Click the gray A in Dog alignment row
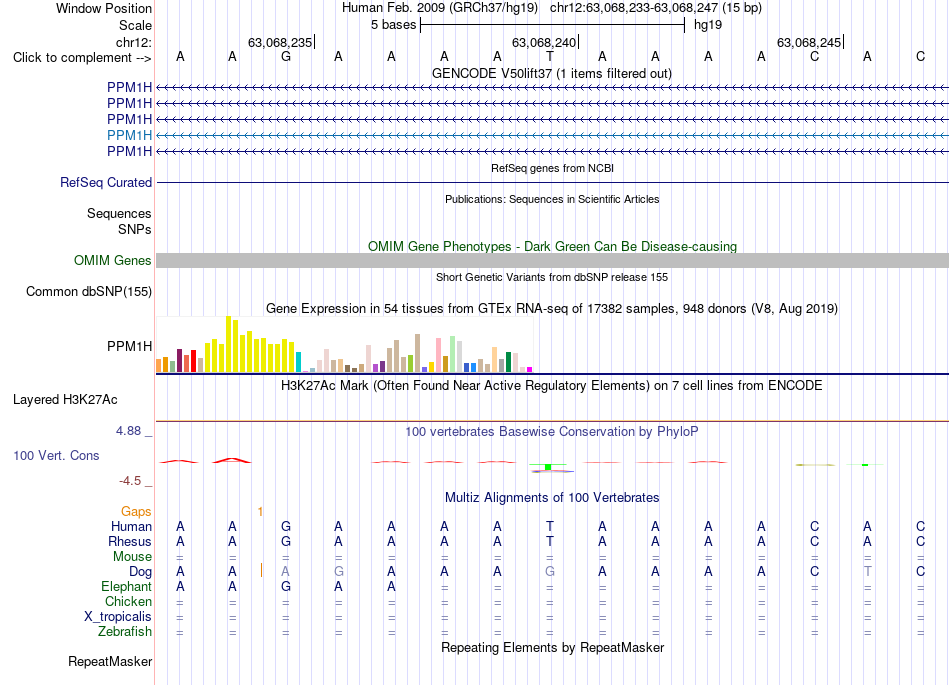Viewport: 950px width, 685px height. pyautogui.click(x=285, y=571)
